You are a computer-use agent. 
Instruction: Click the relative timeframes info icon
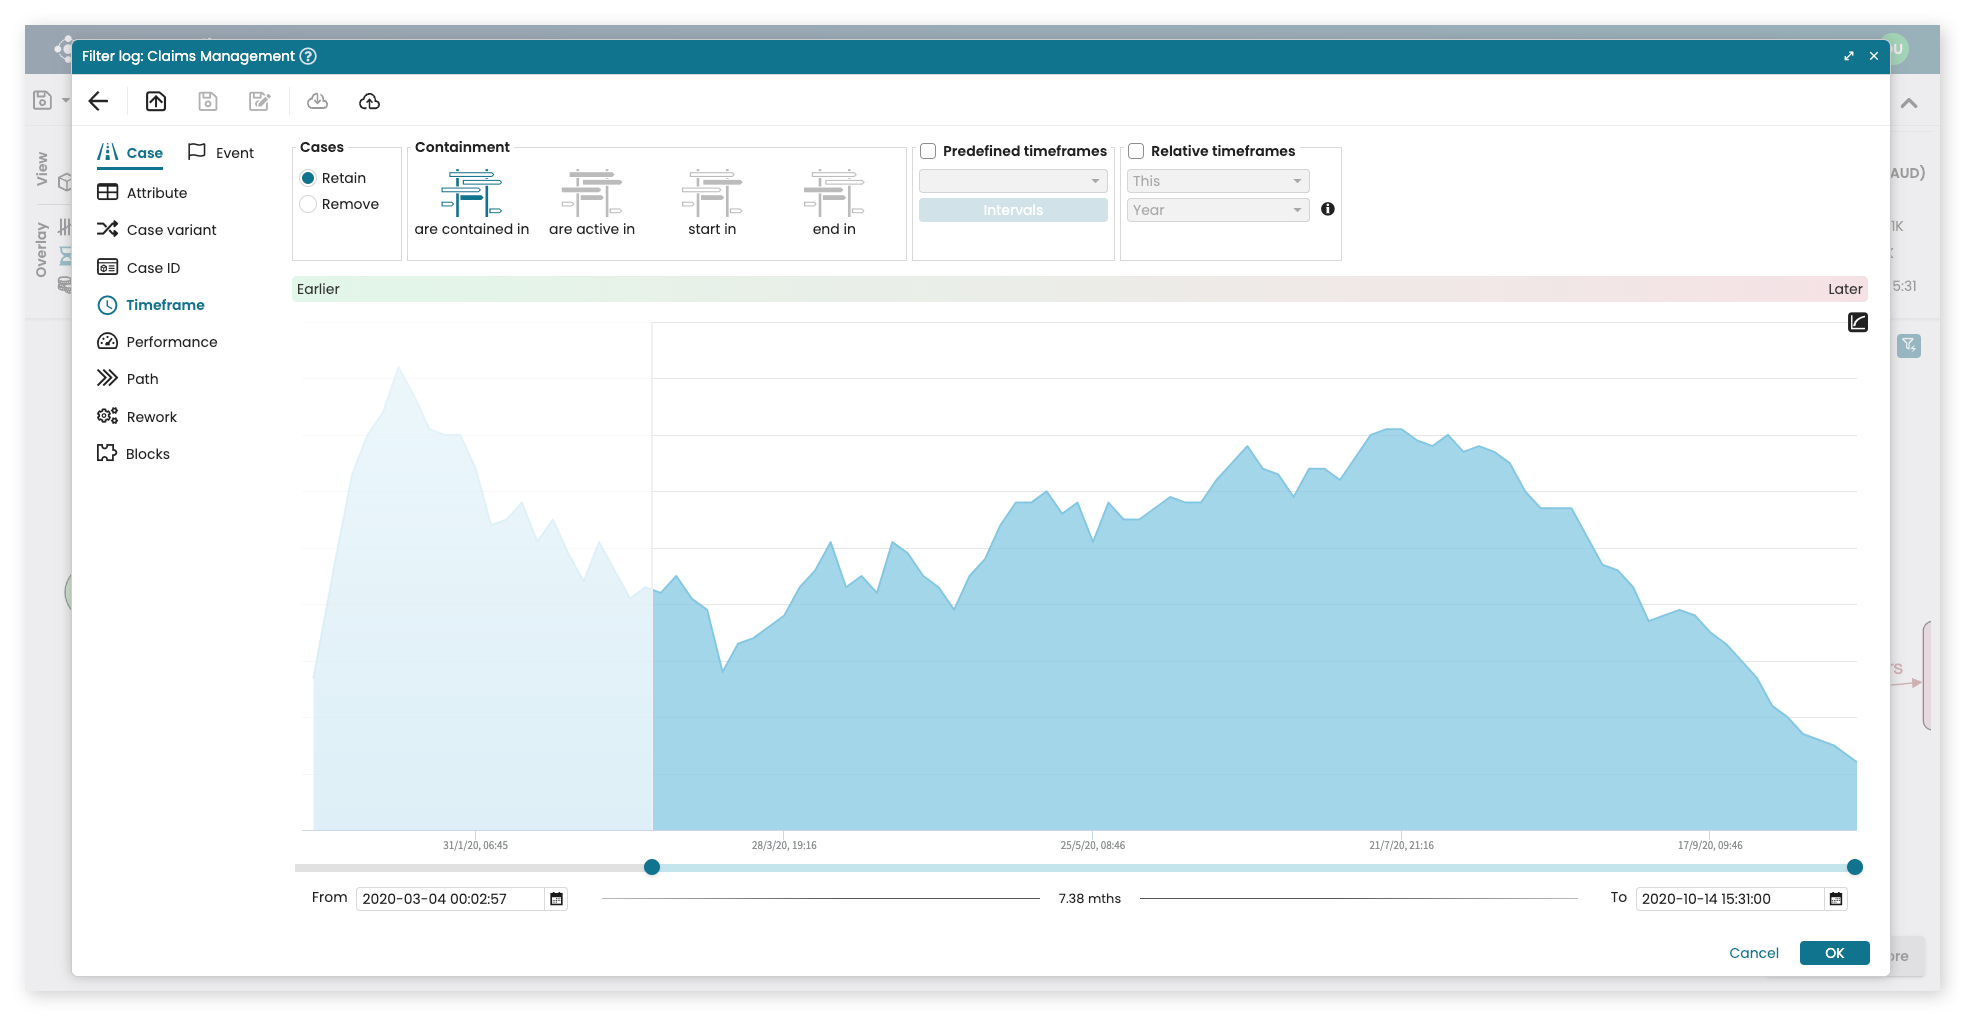tap(1328, 209)
